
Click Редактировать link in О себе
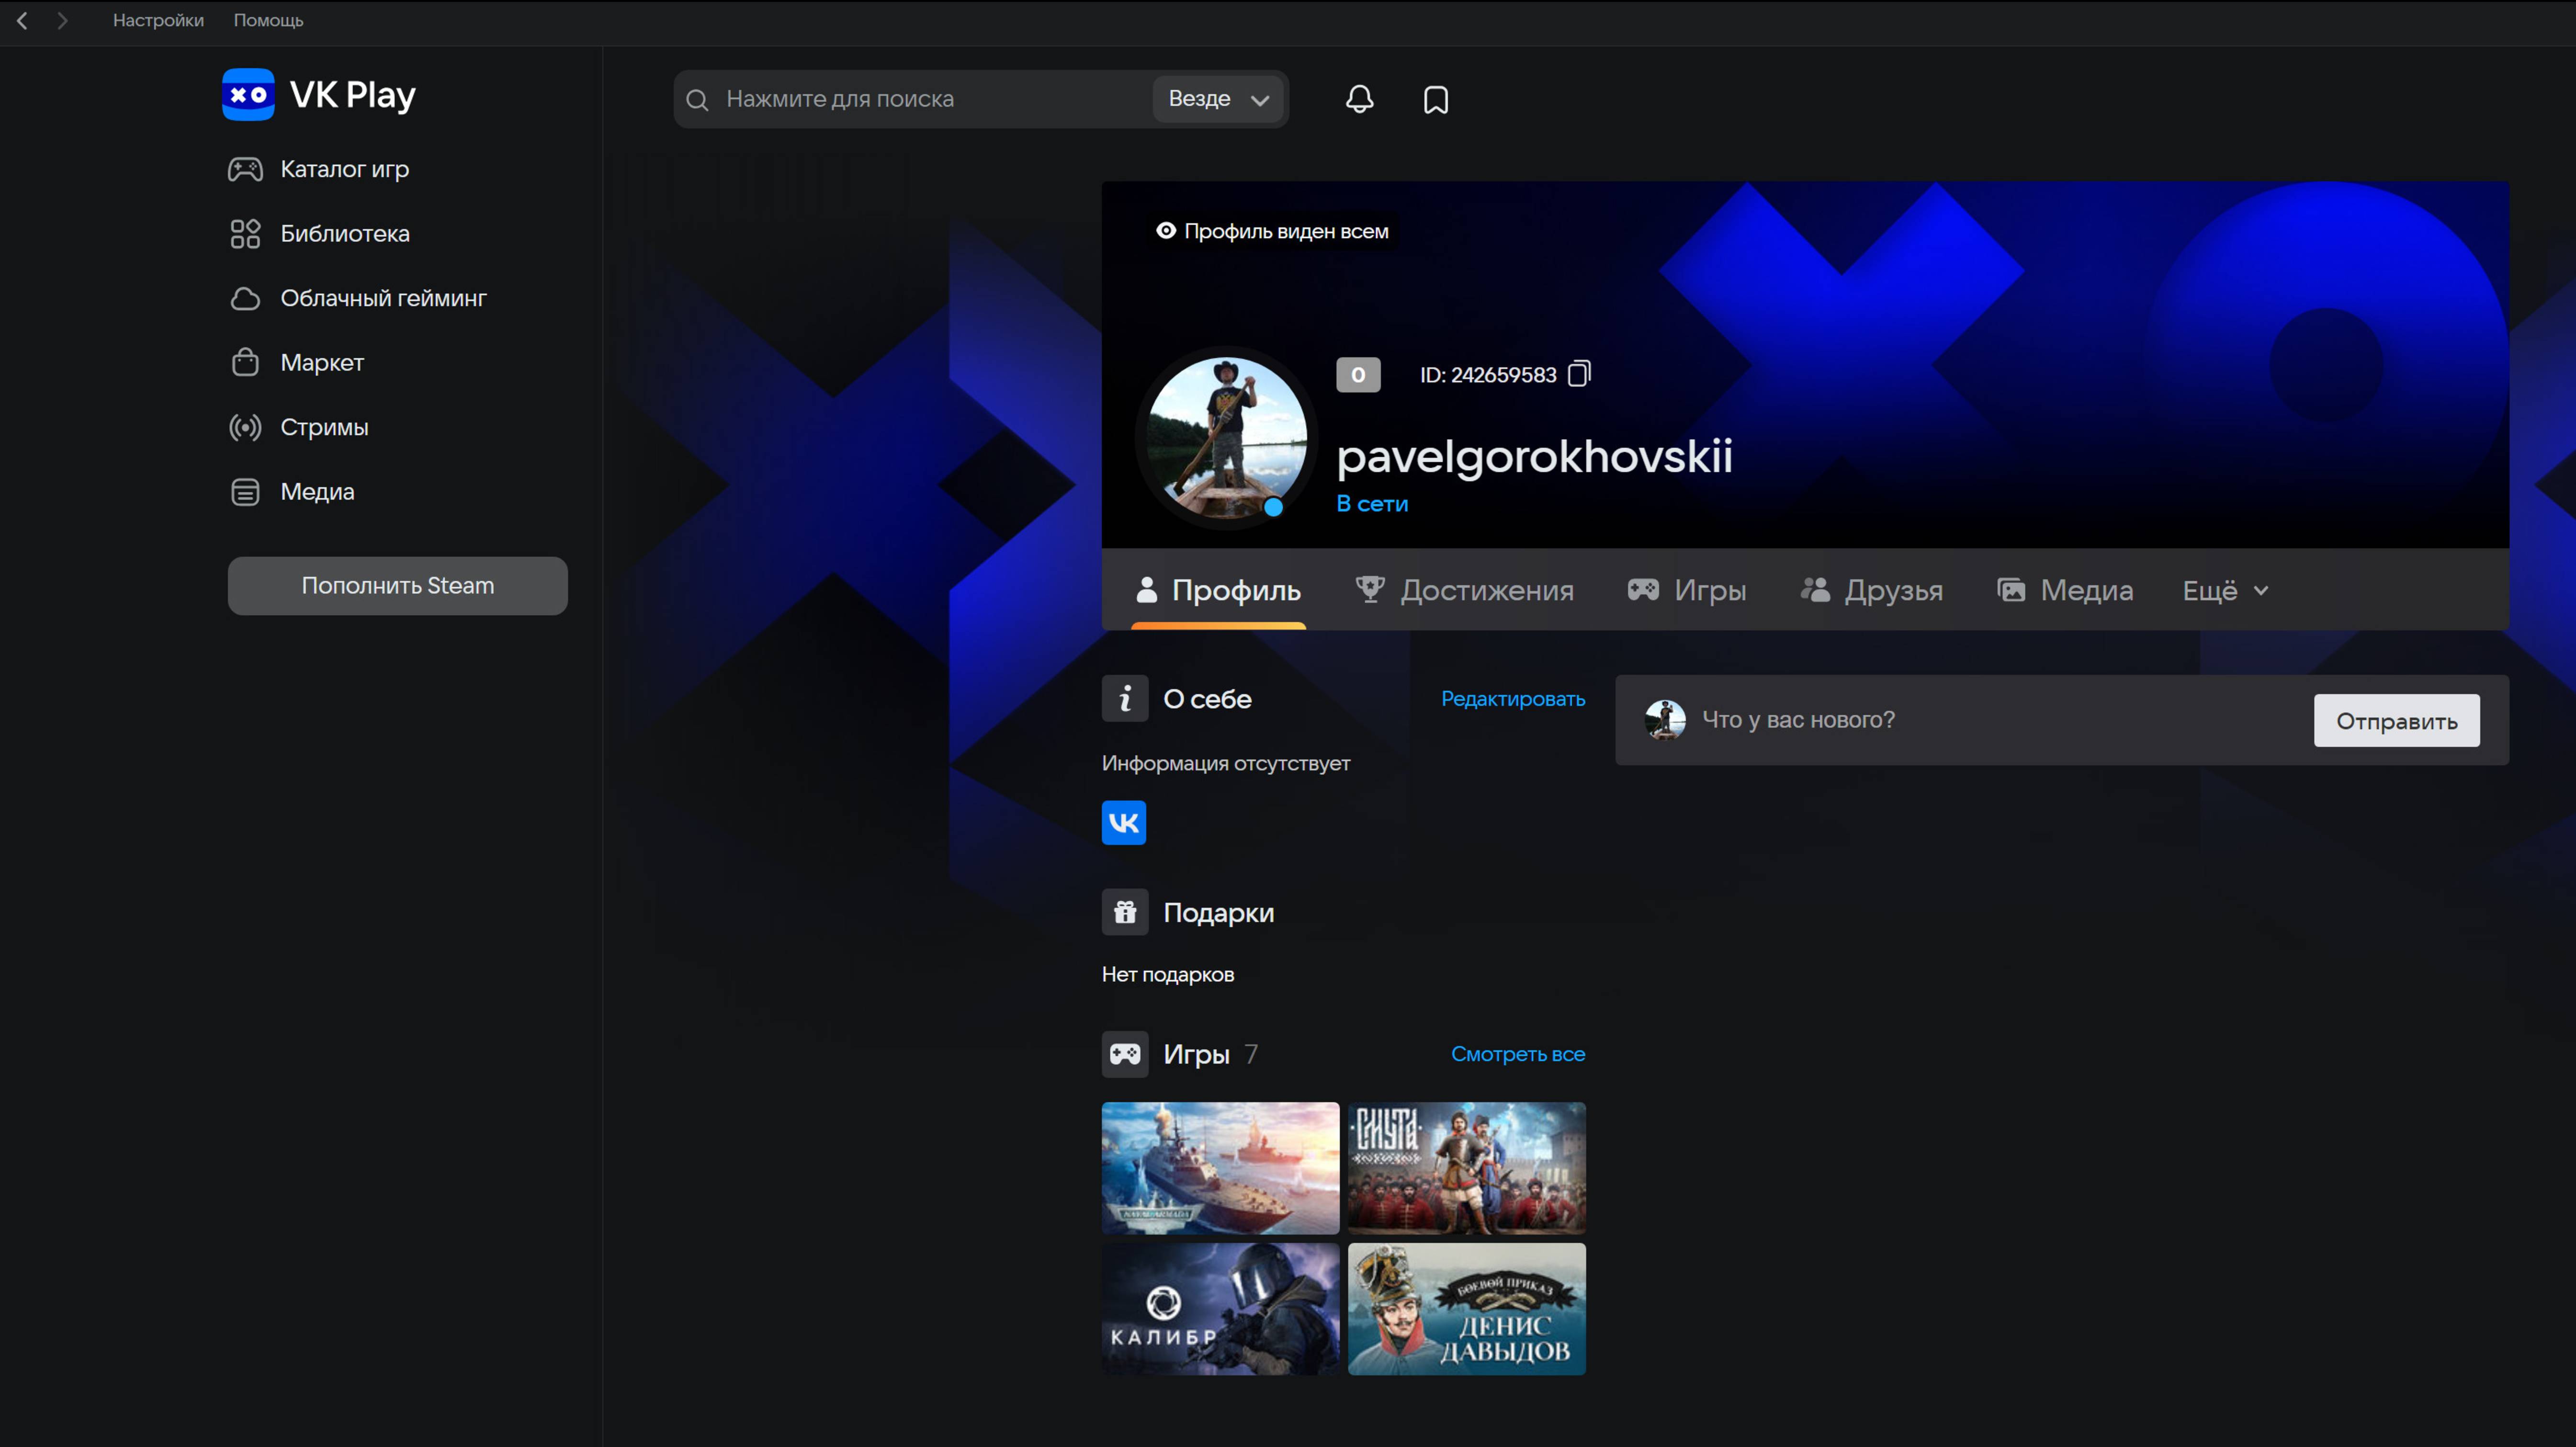pyautogui.click(x=1512, y=699)
